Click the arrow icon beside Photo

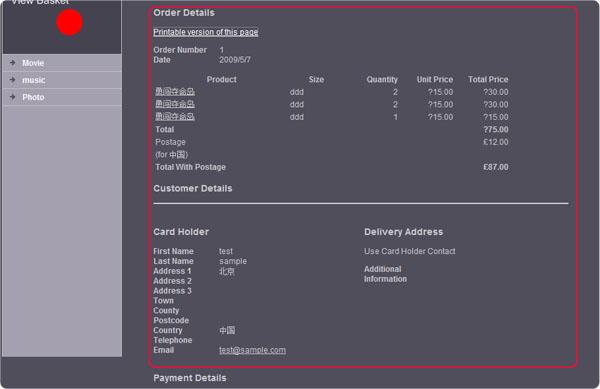(x=13, y=97)
